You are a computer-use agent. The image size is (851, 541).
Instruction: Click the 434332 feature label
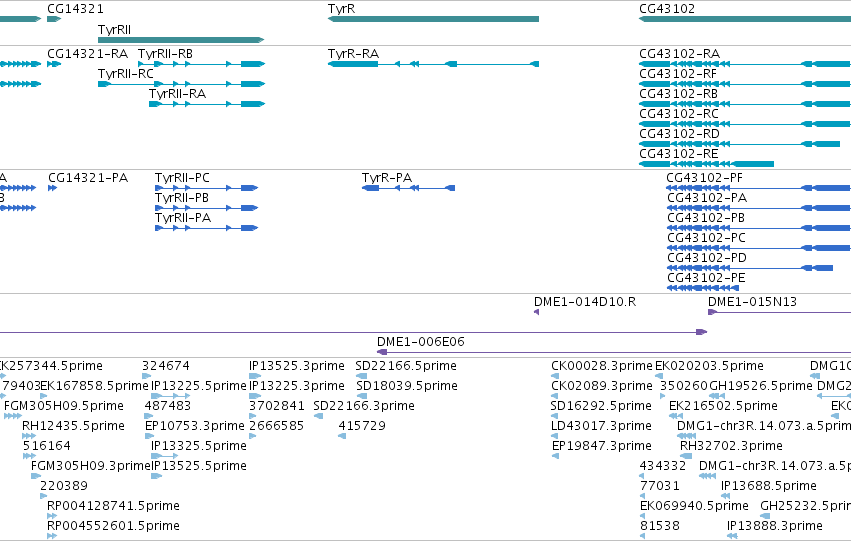click(x=663, y=467)
